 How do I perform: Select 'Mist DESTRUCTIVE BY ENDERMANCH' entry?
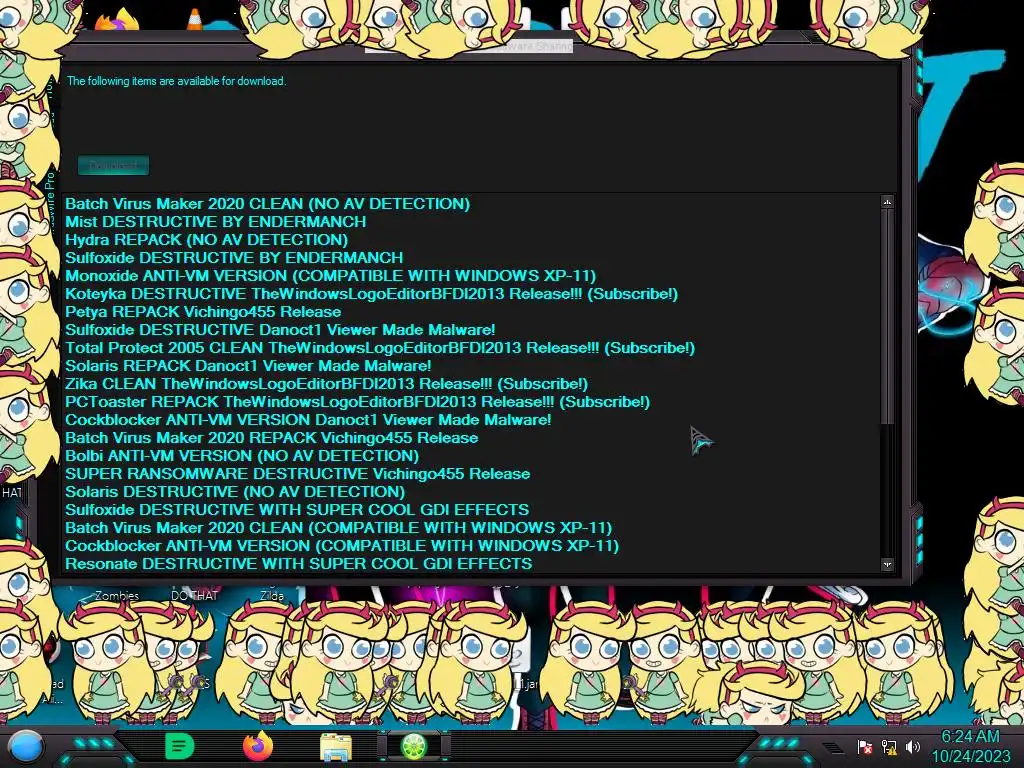coord(216,222)
